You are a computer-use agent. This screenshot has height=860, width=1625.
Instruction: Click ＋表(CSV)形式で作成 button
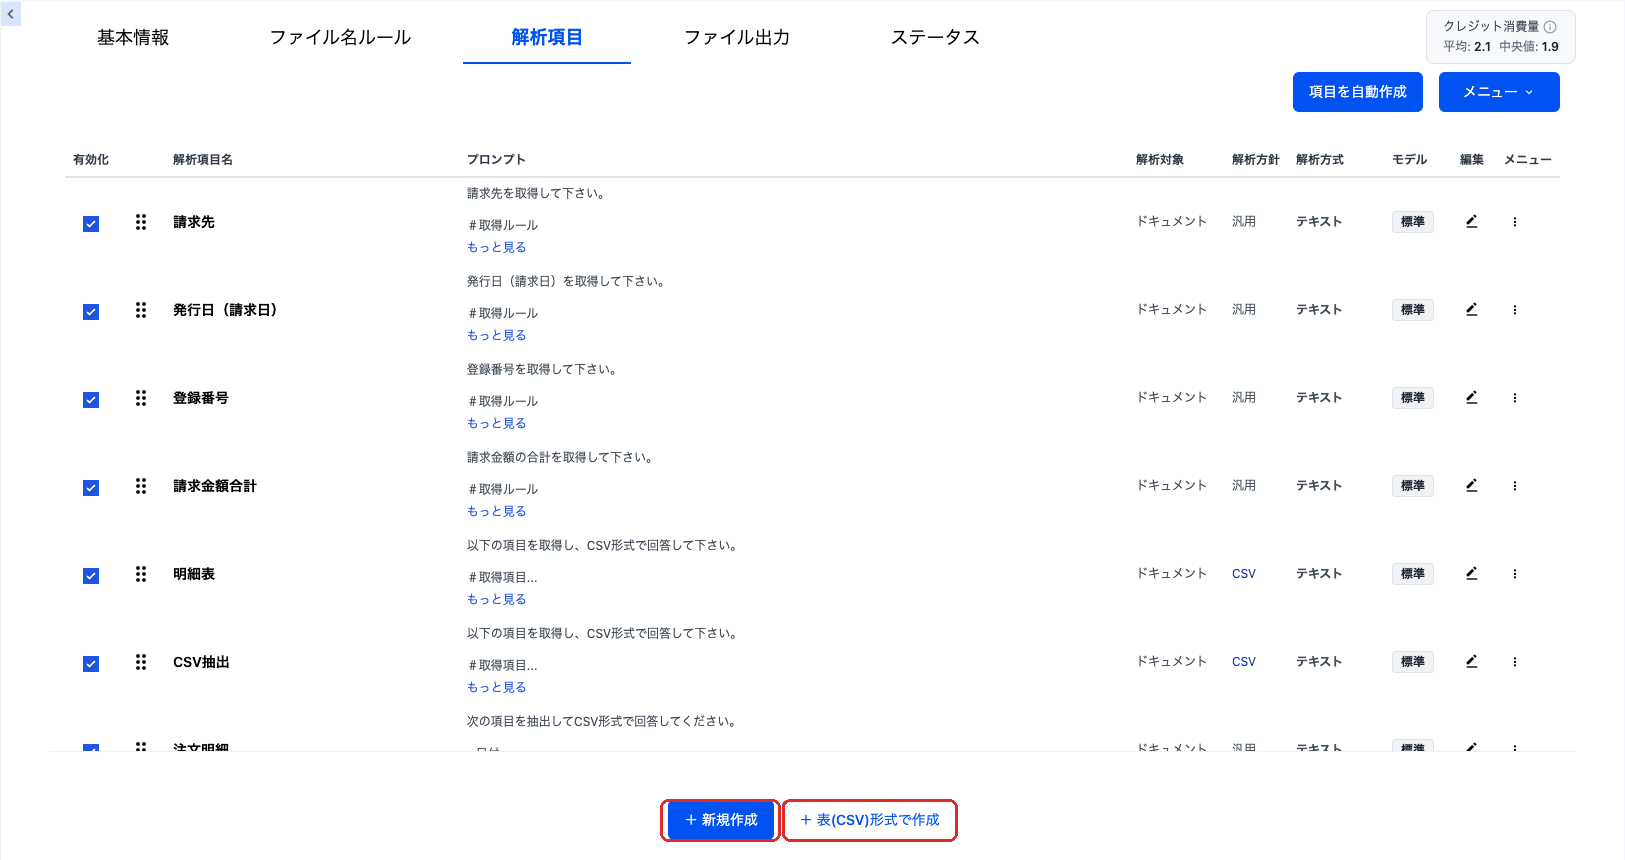point(870,820)
